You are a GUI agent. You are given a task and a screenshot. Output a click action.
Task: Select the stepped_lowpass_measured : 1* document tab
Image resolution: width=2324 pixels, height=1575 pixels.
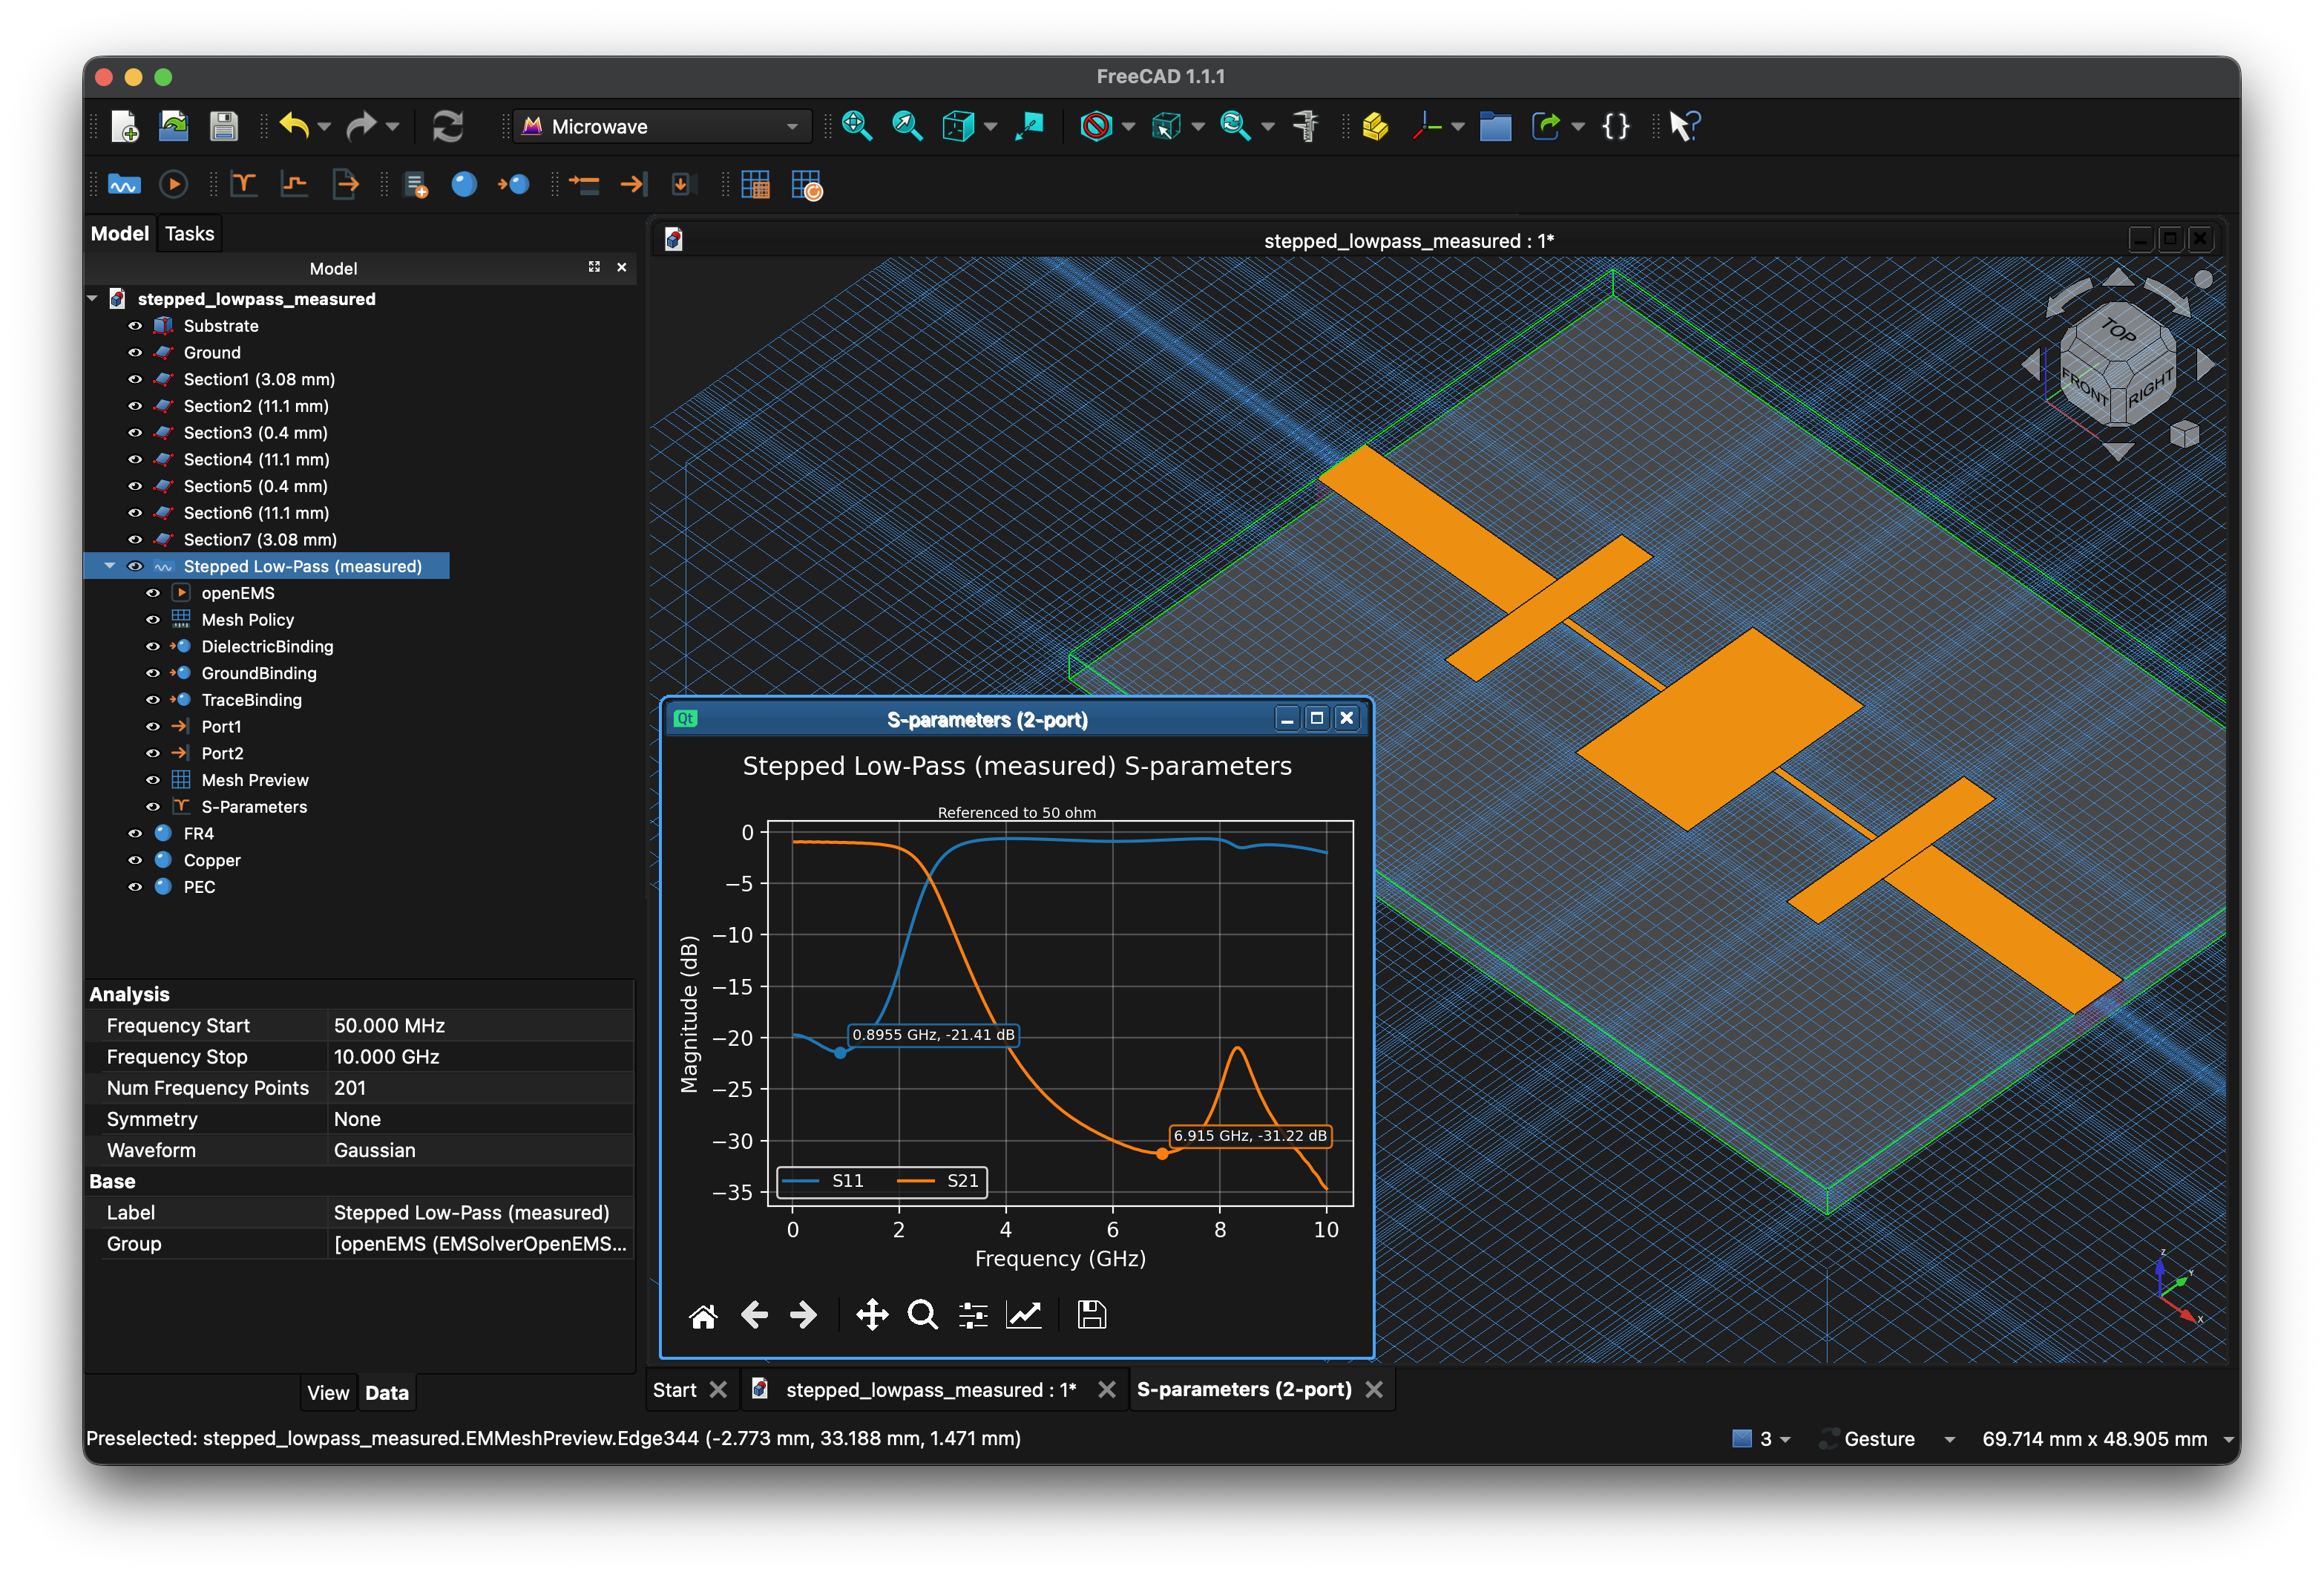(930, 1390)
